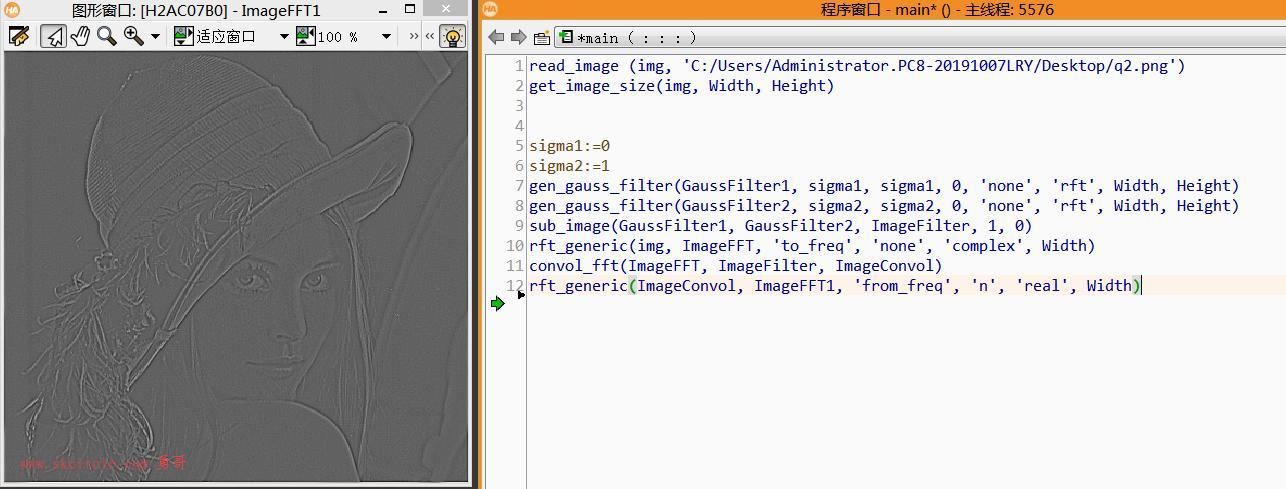Click the window zoom percentage icon
The height and width of the screenshot is (489, 1286).
click(306, 36)
